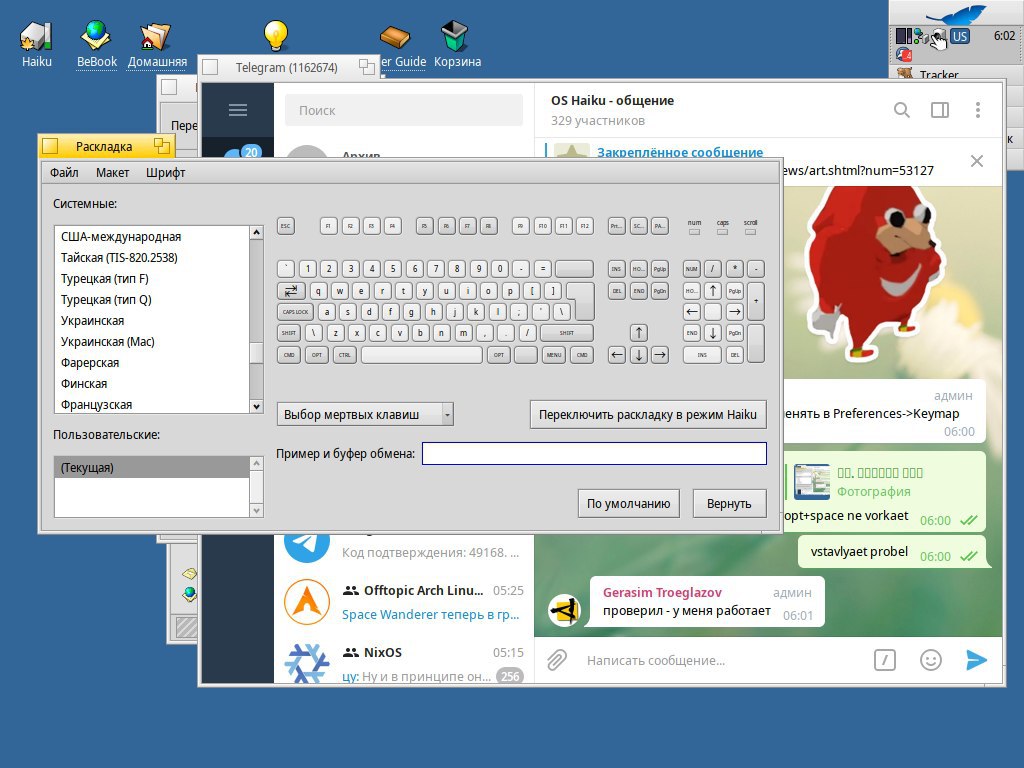
Task: Select Финская keymap
Action: click(x=152, y=383)
